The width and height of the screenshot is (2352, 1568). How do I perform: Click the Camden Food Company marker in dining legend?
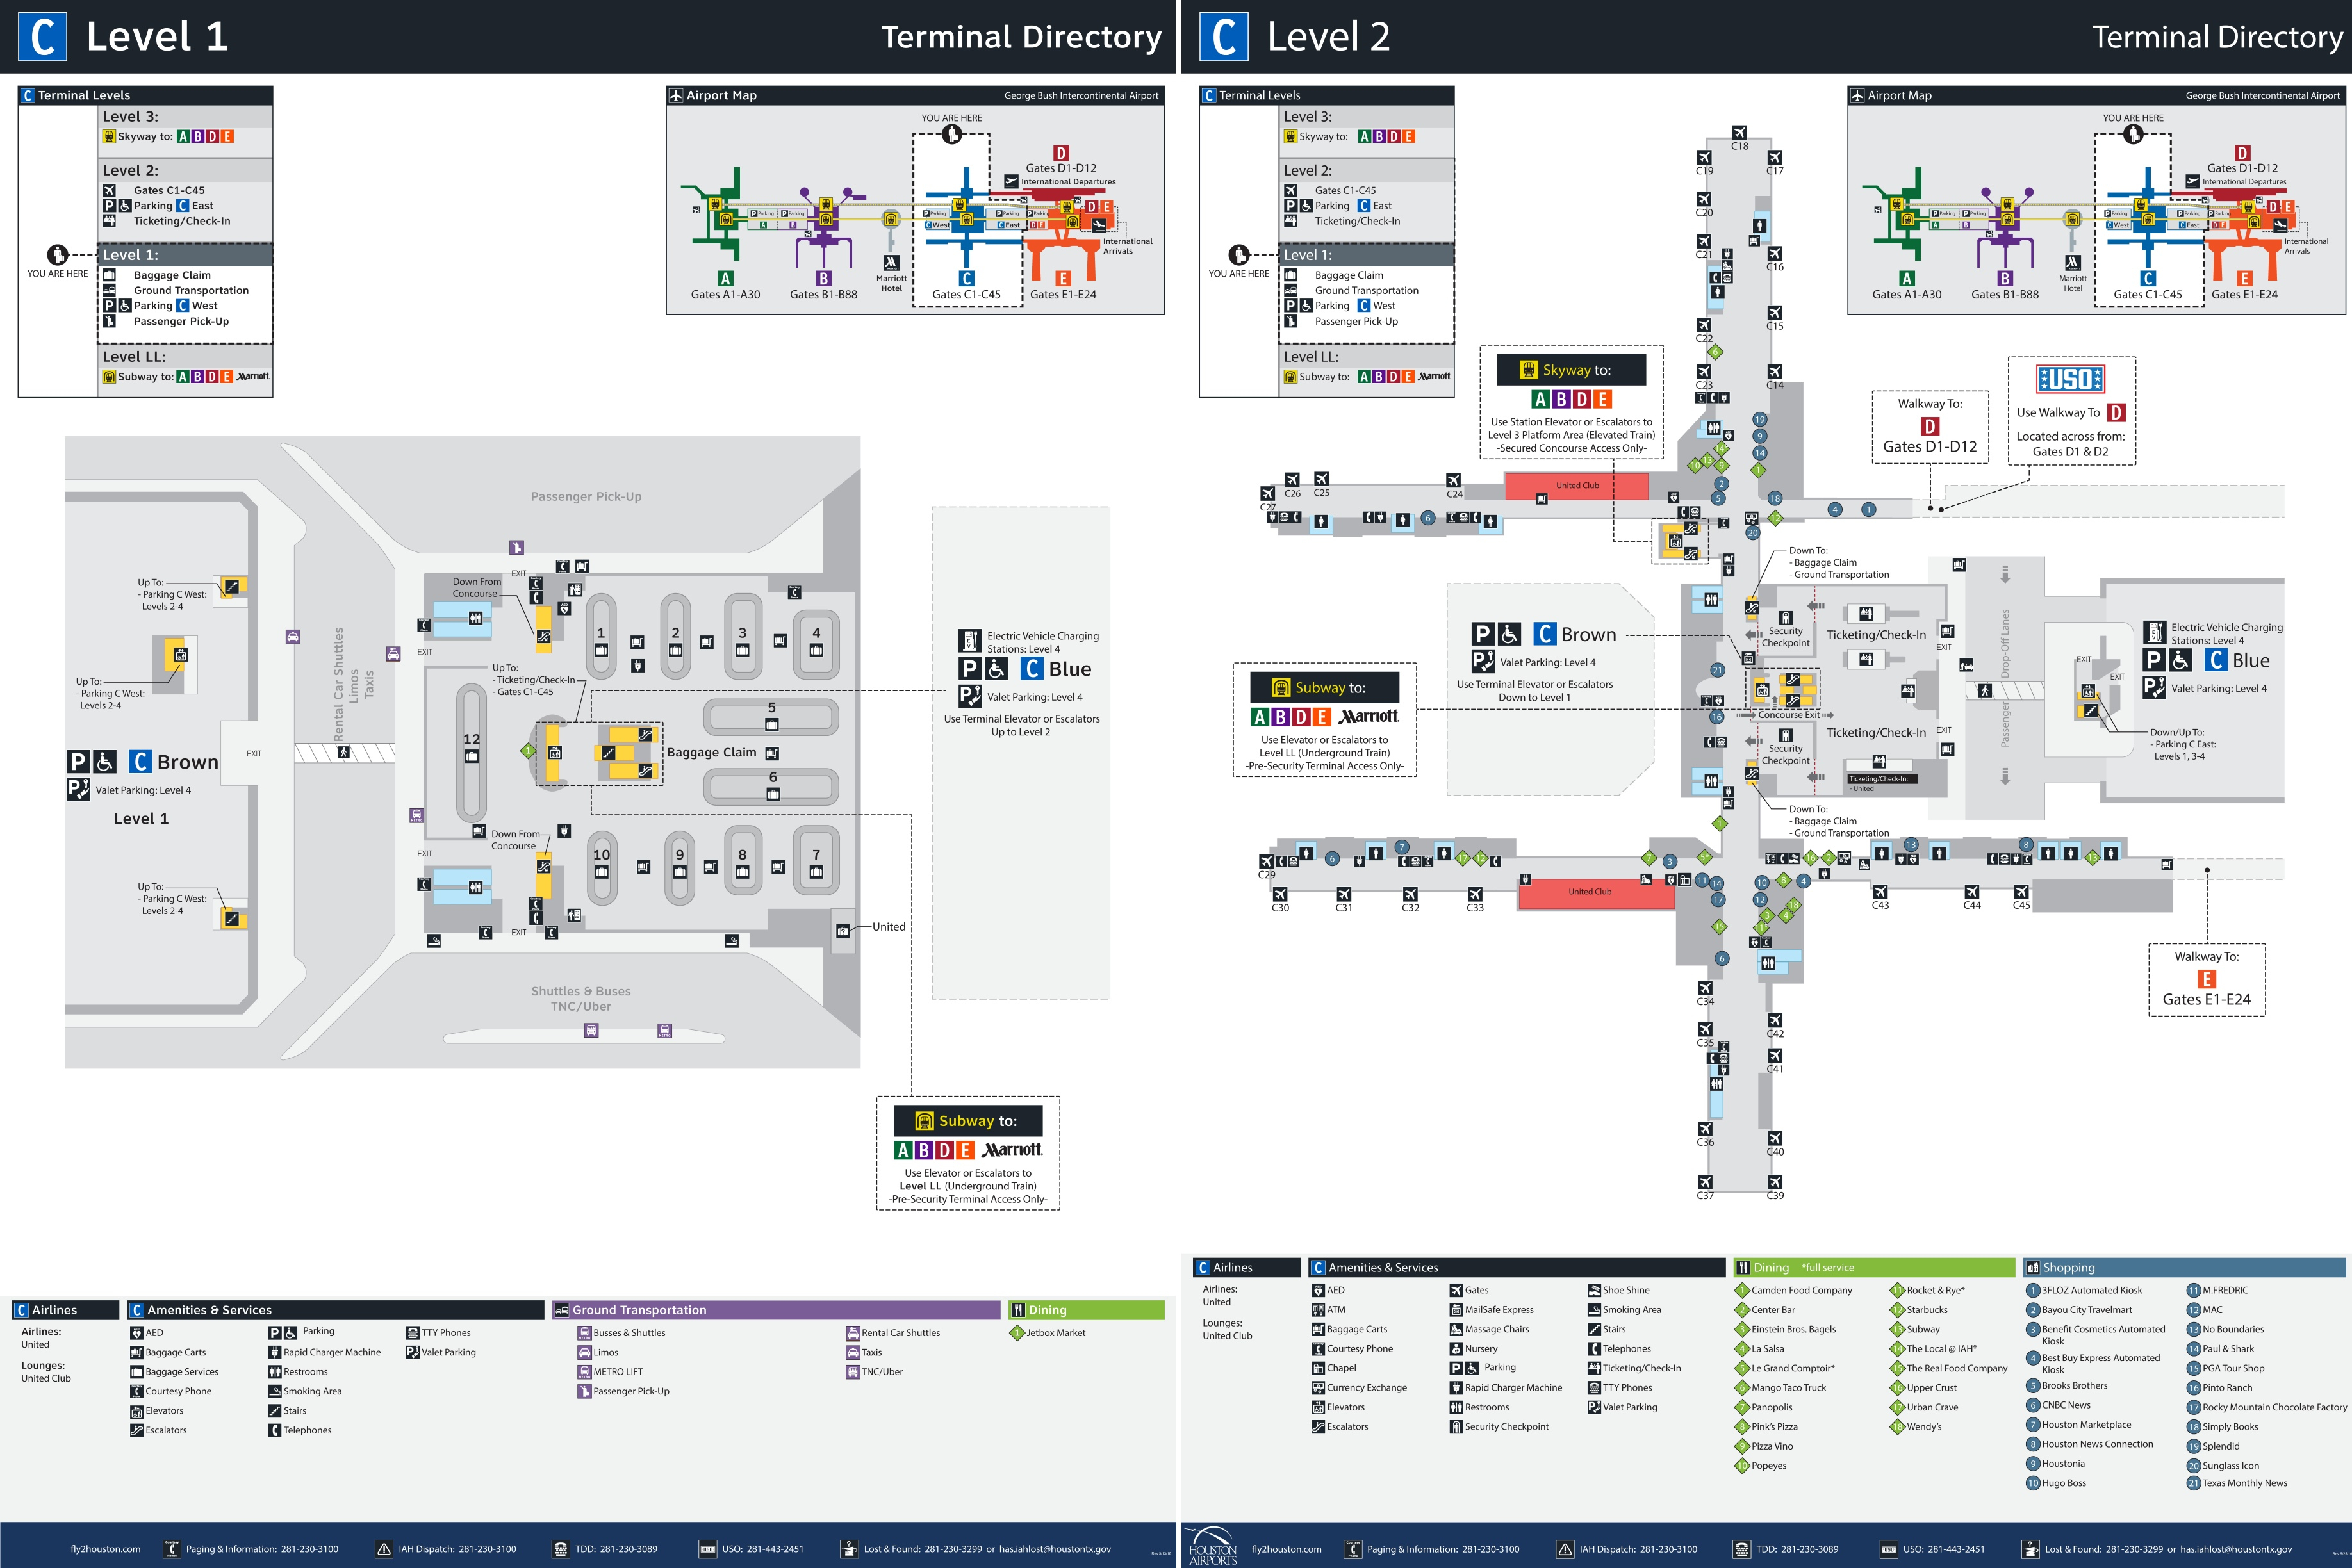tap(1741, 1290)
